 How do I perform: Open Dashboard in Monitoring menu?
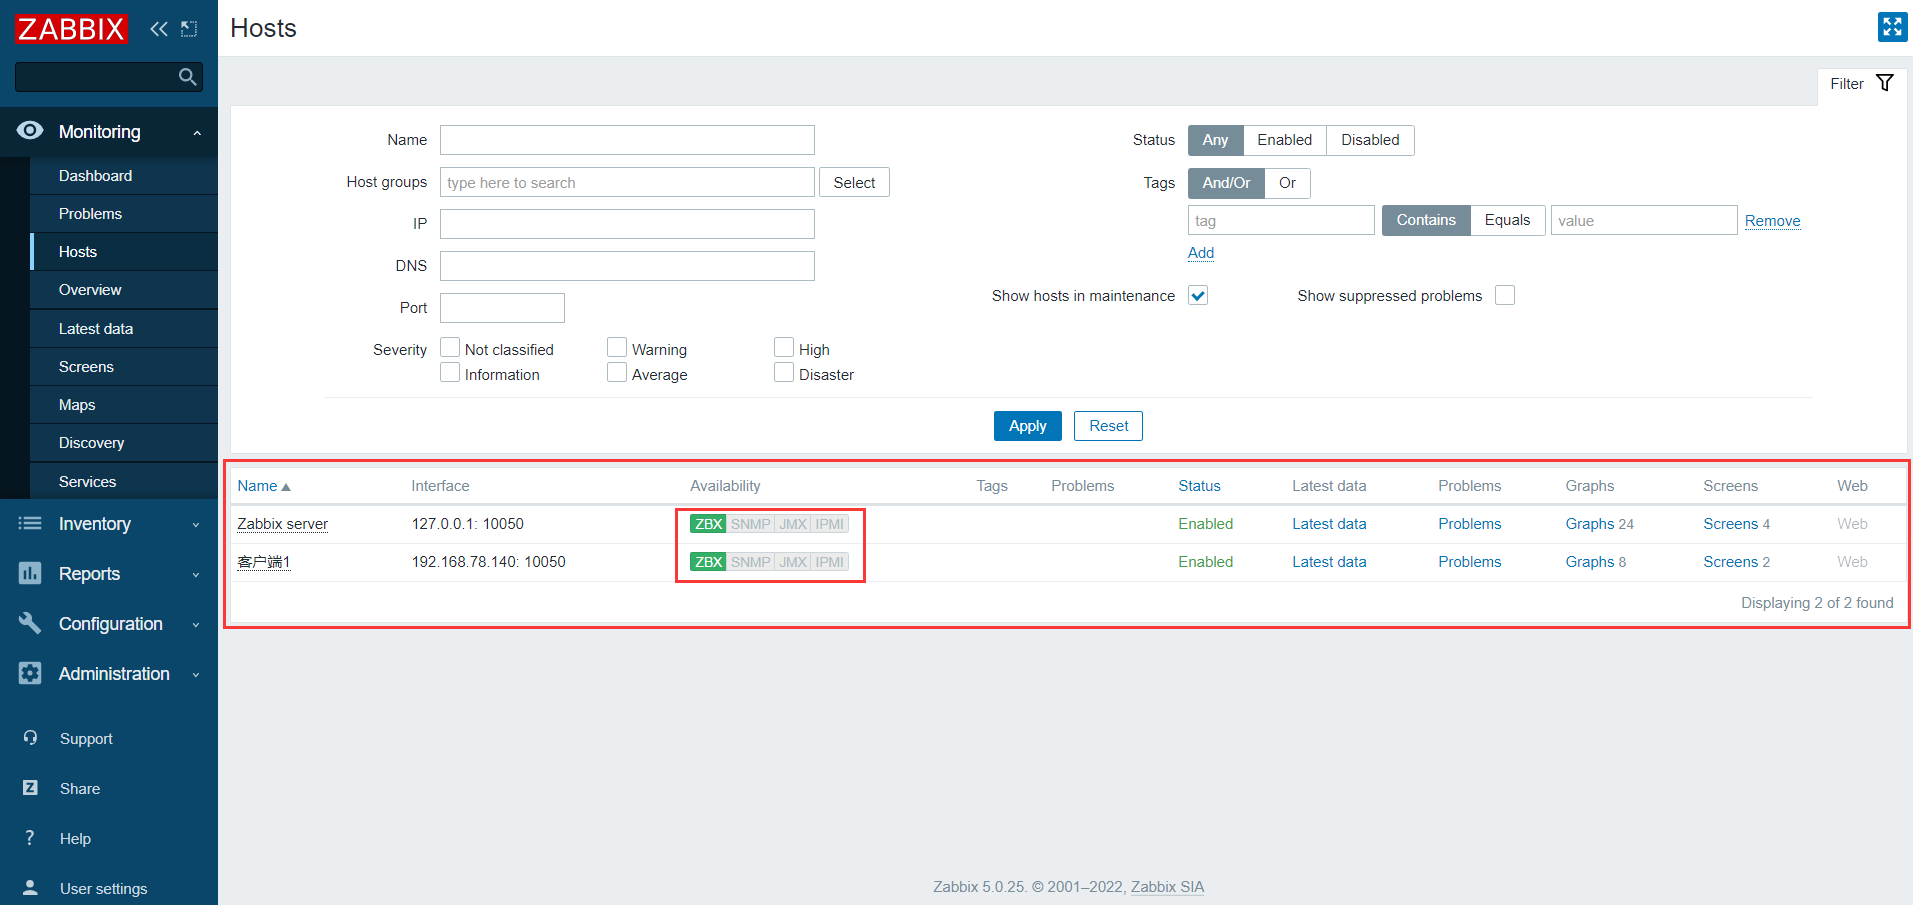pos(124,176)
